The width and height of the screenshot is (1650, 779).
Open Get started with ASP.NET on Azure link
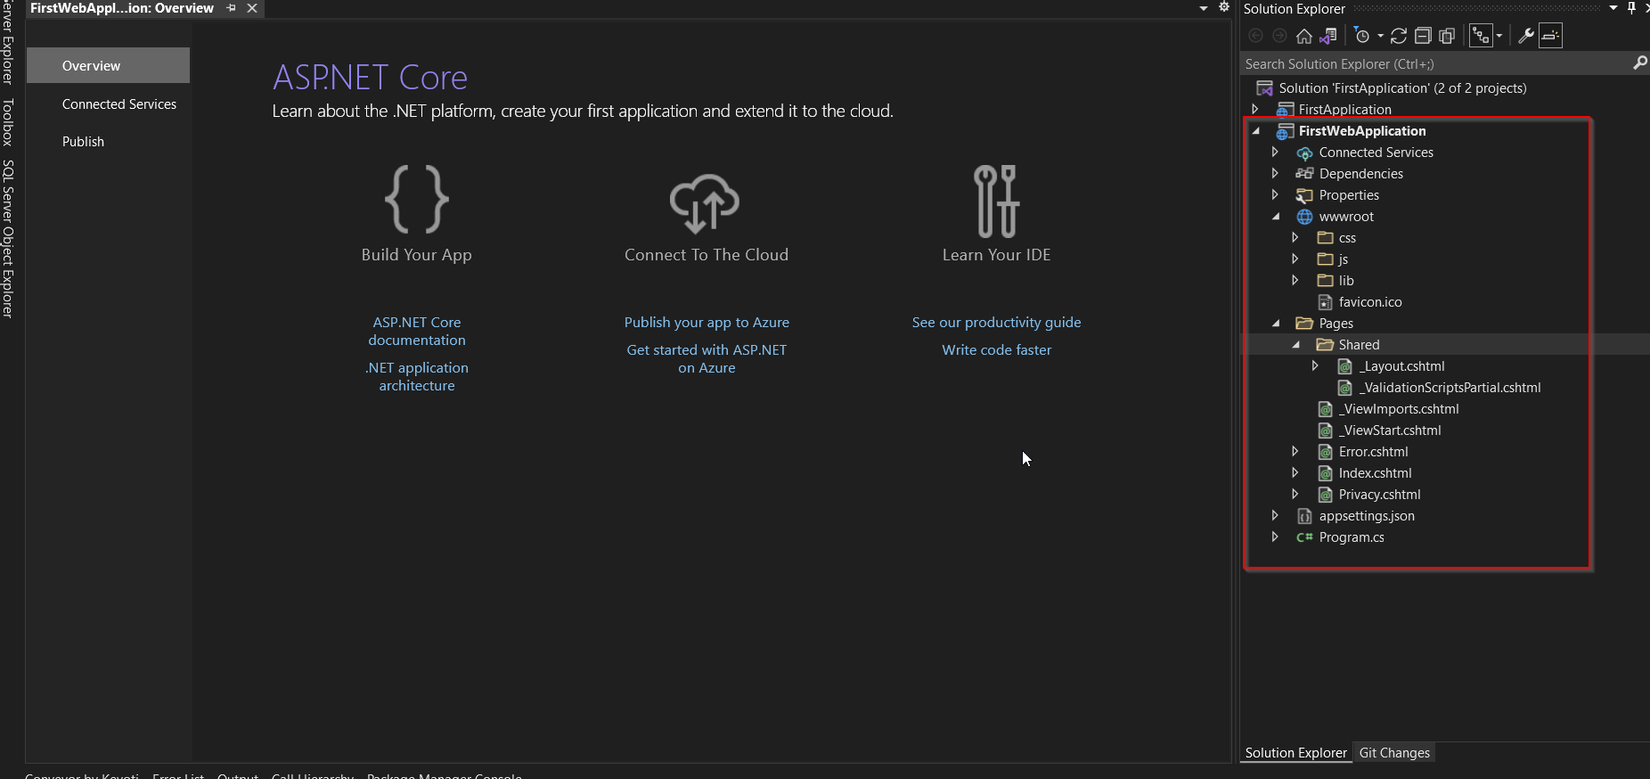pos(707,358)
